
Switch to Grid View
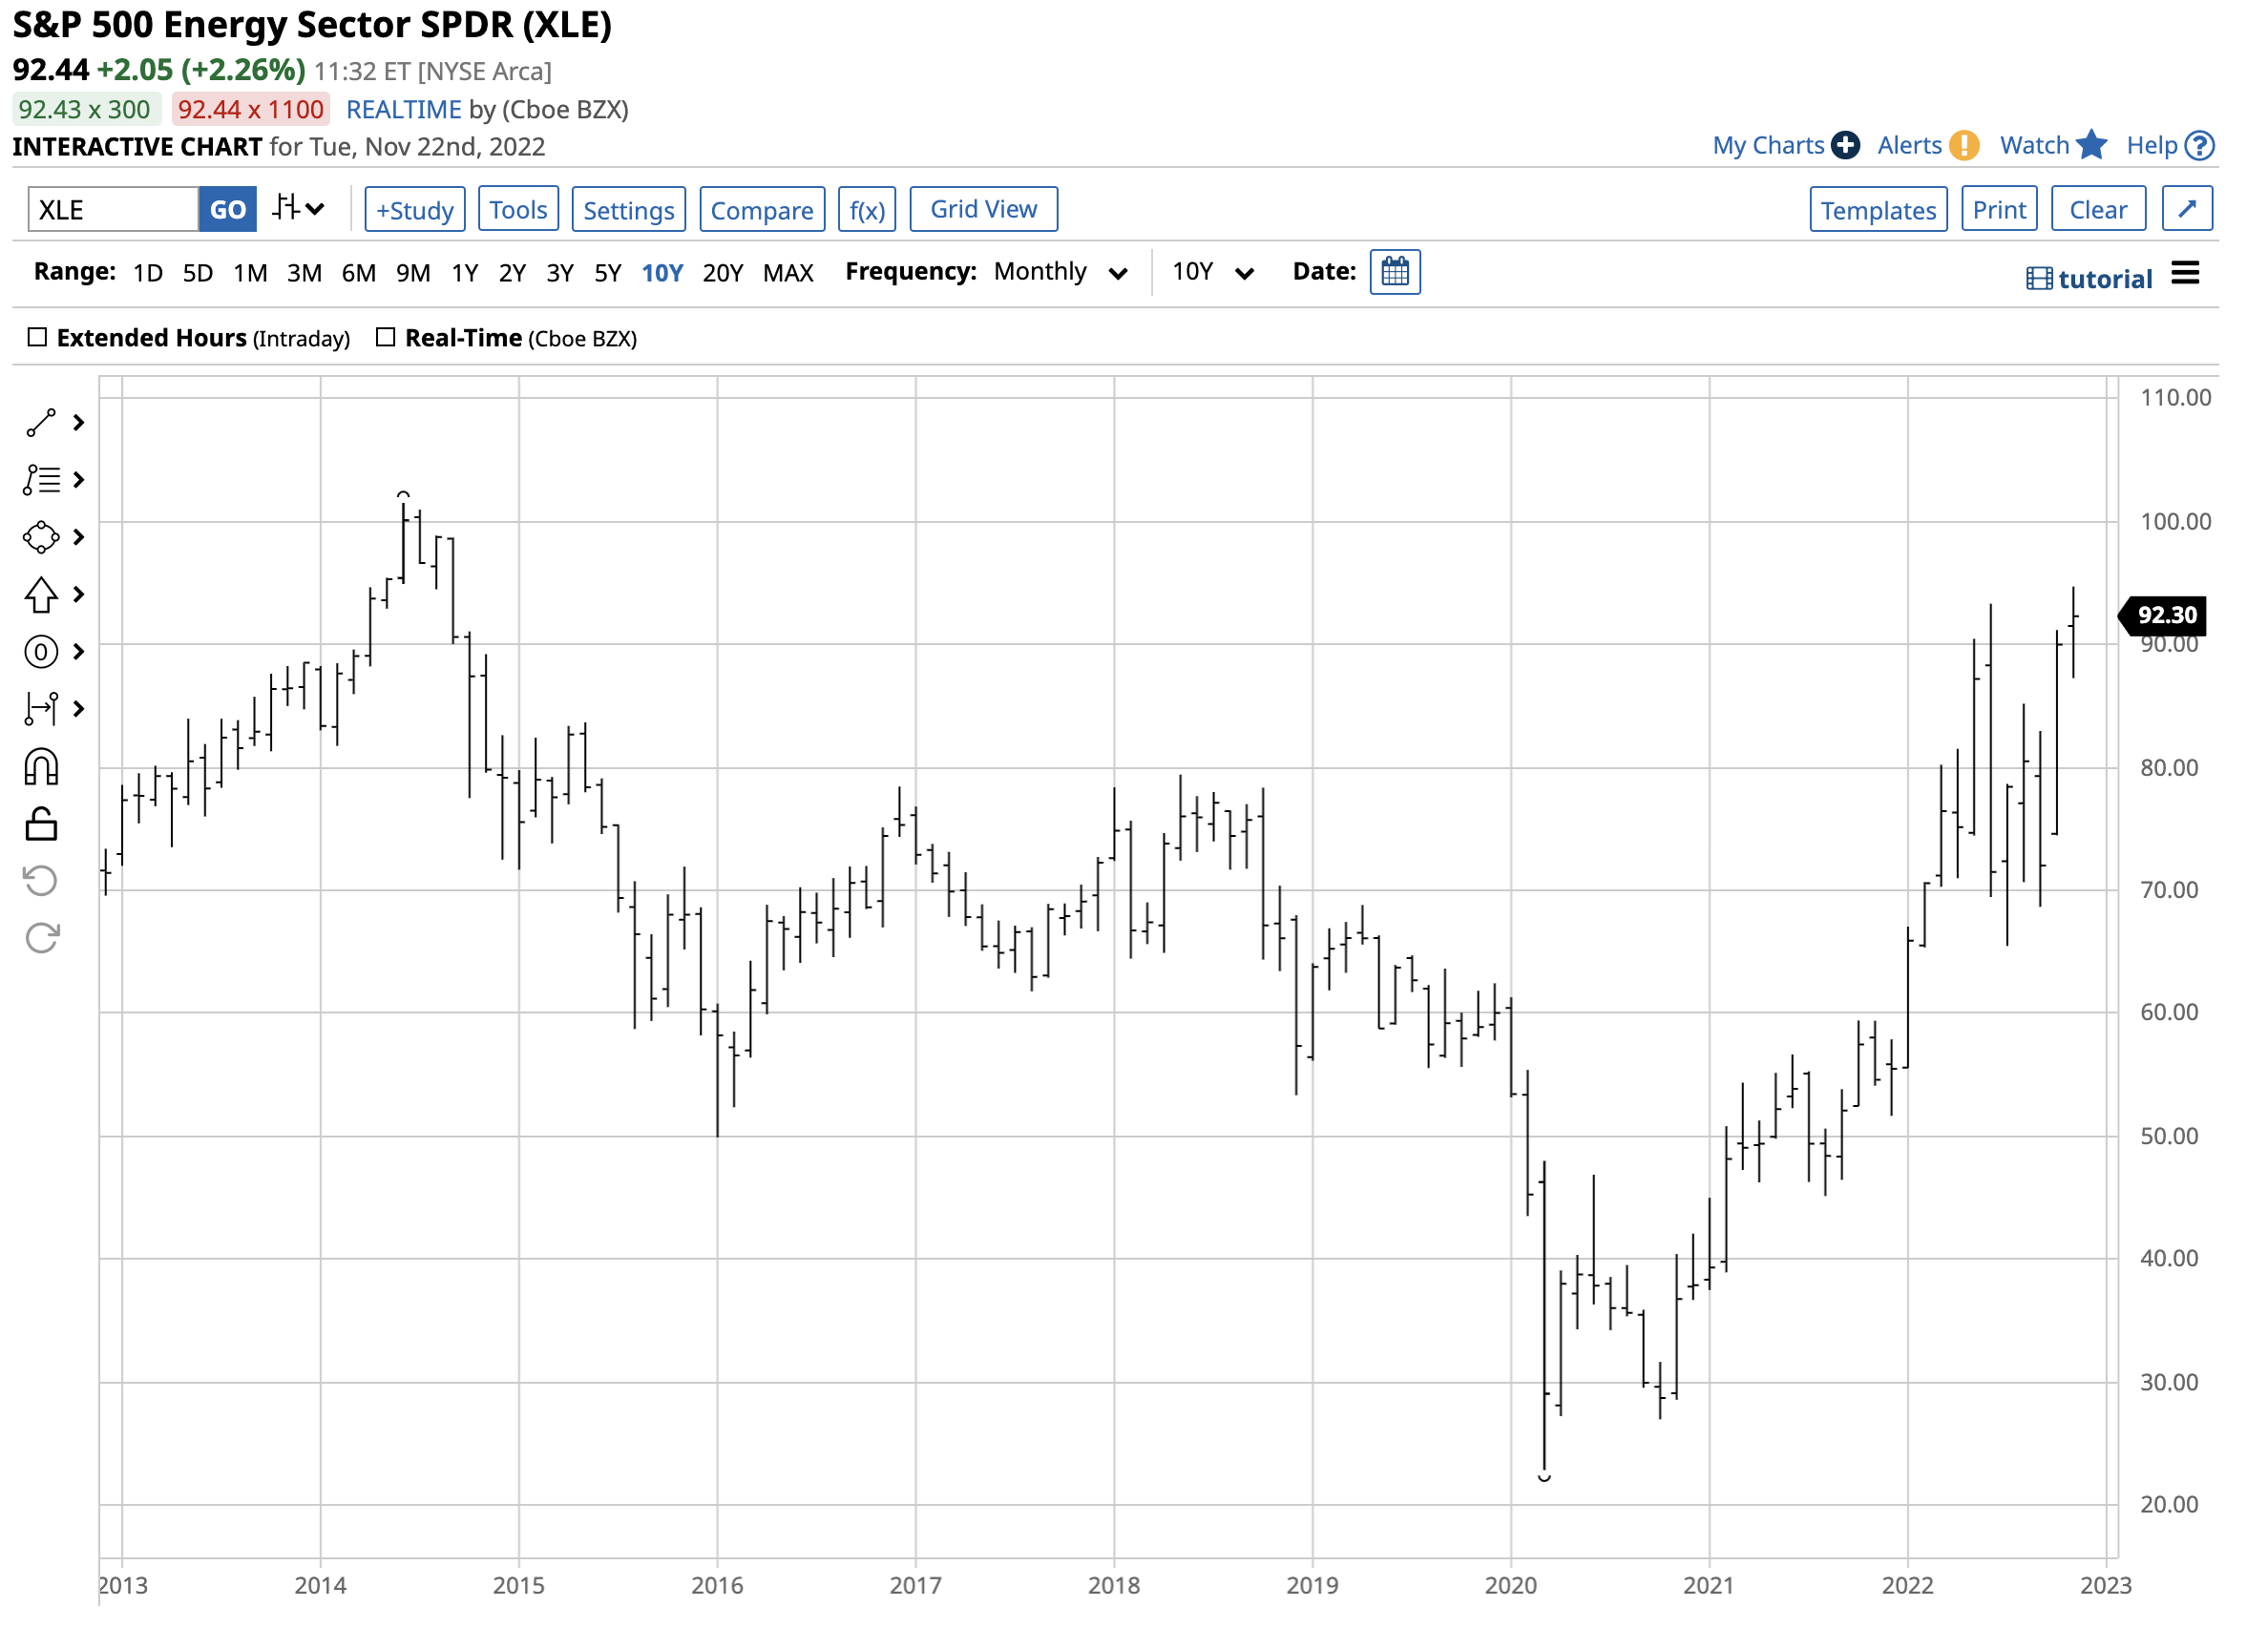pos(984,209)
